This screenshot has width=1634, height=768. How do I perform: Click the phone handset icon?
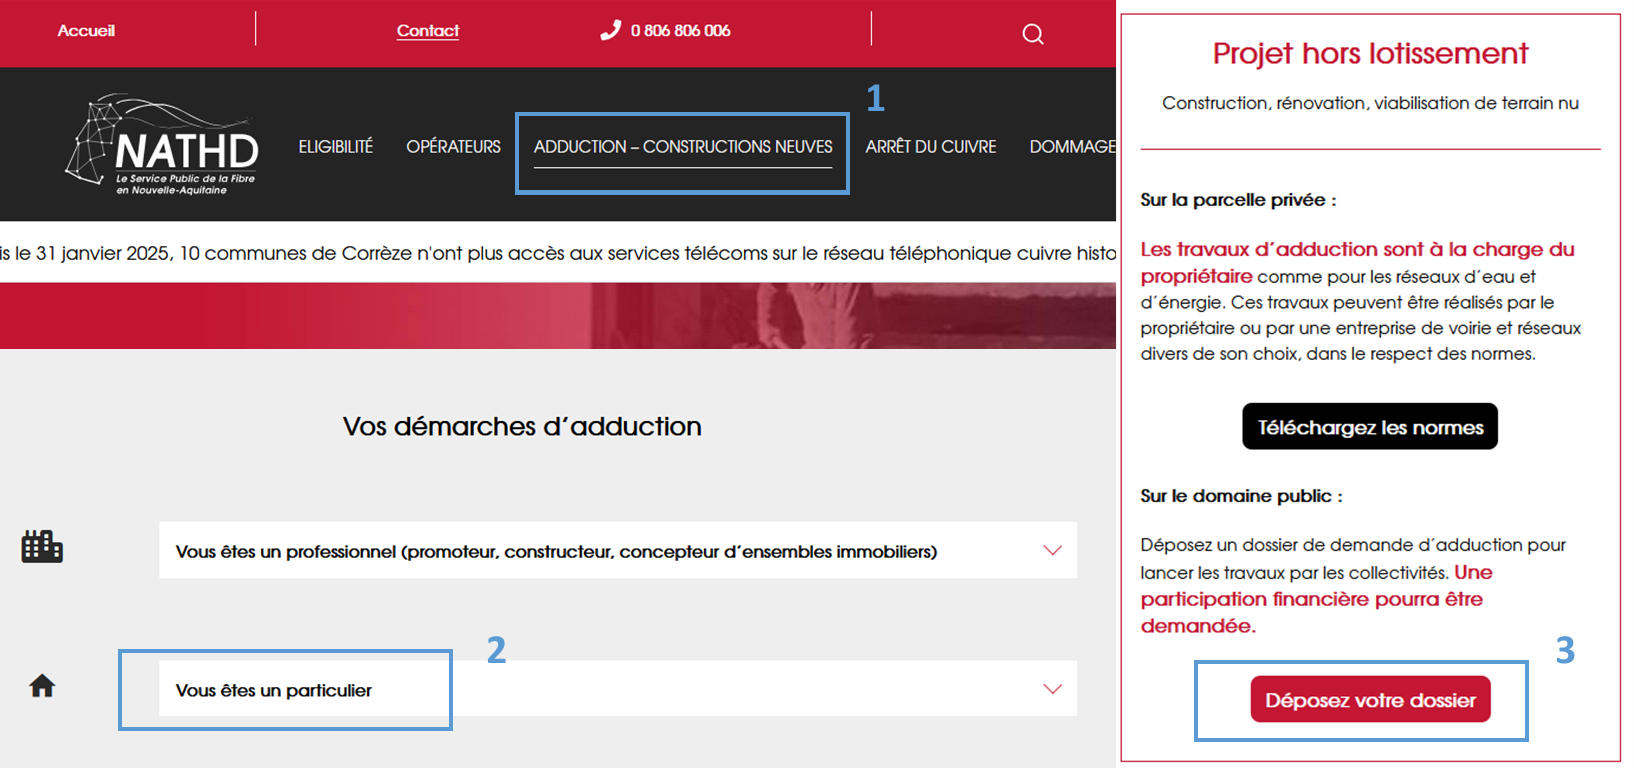pyautogui.click(x=610, y=31)
